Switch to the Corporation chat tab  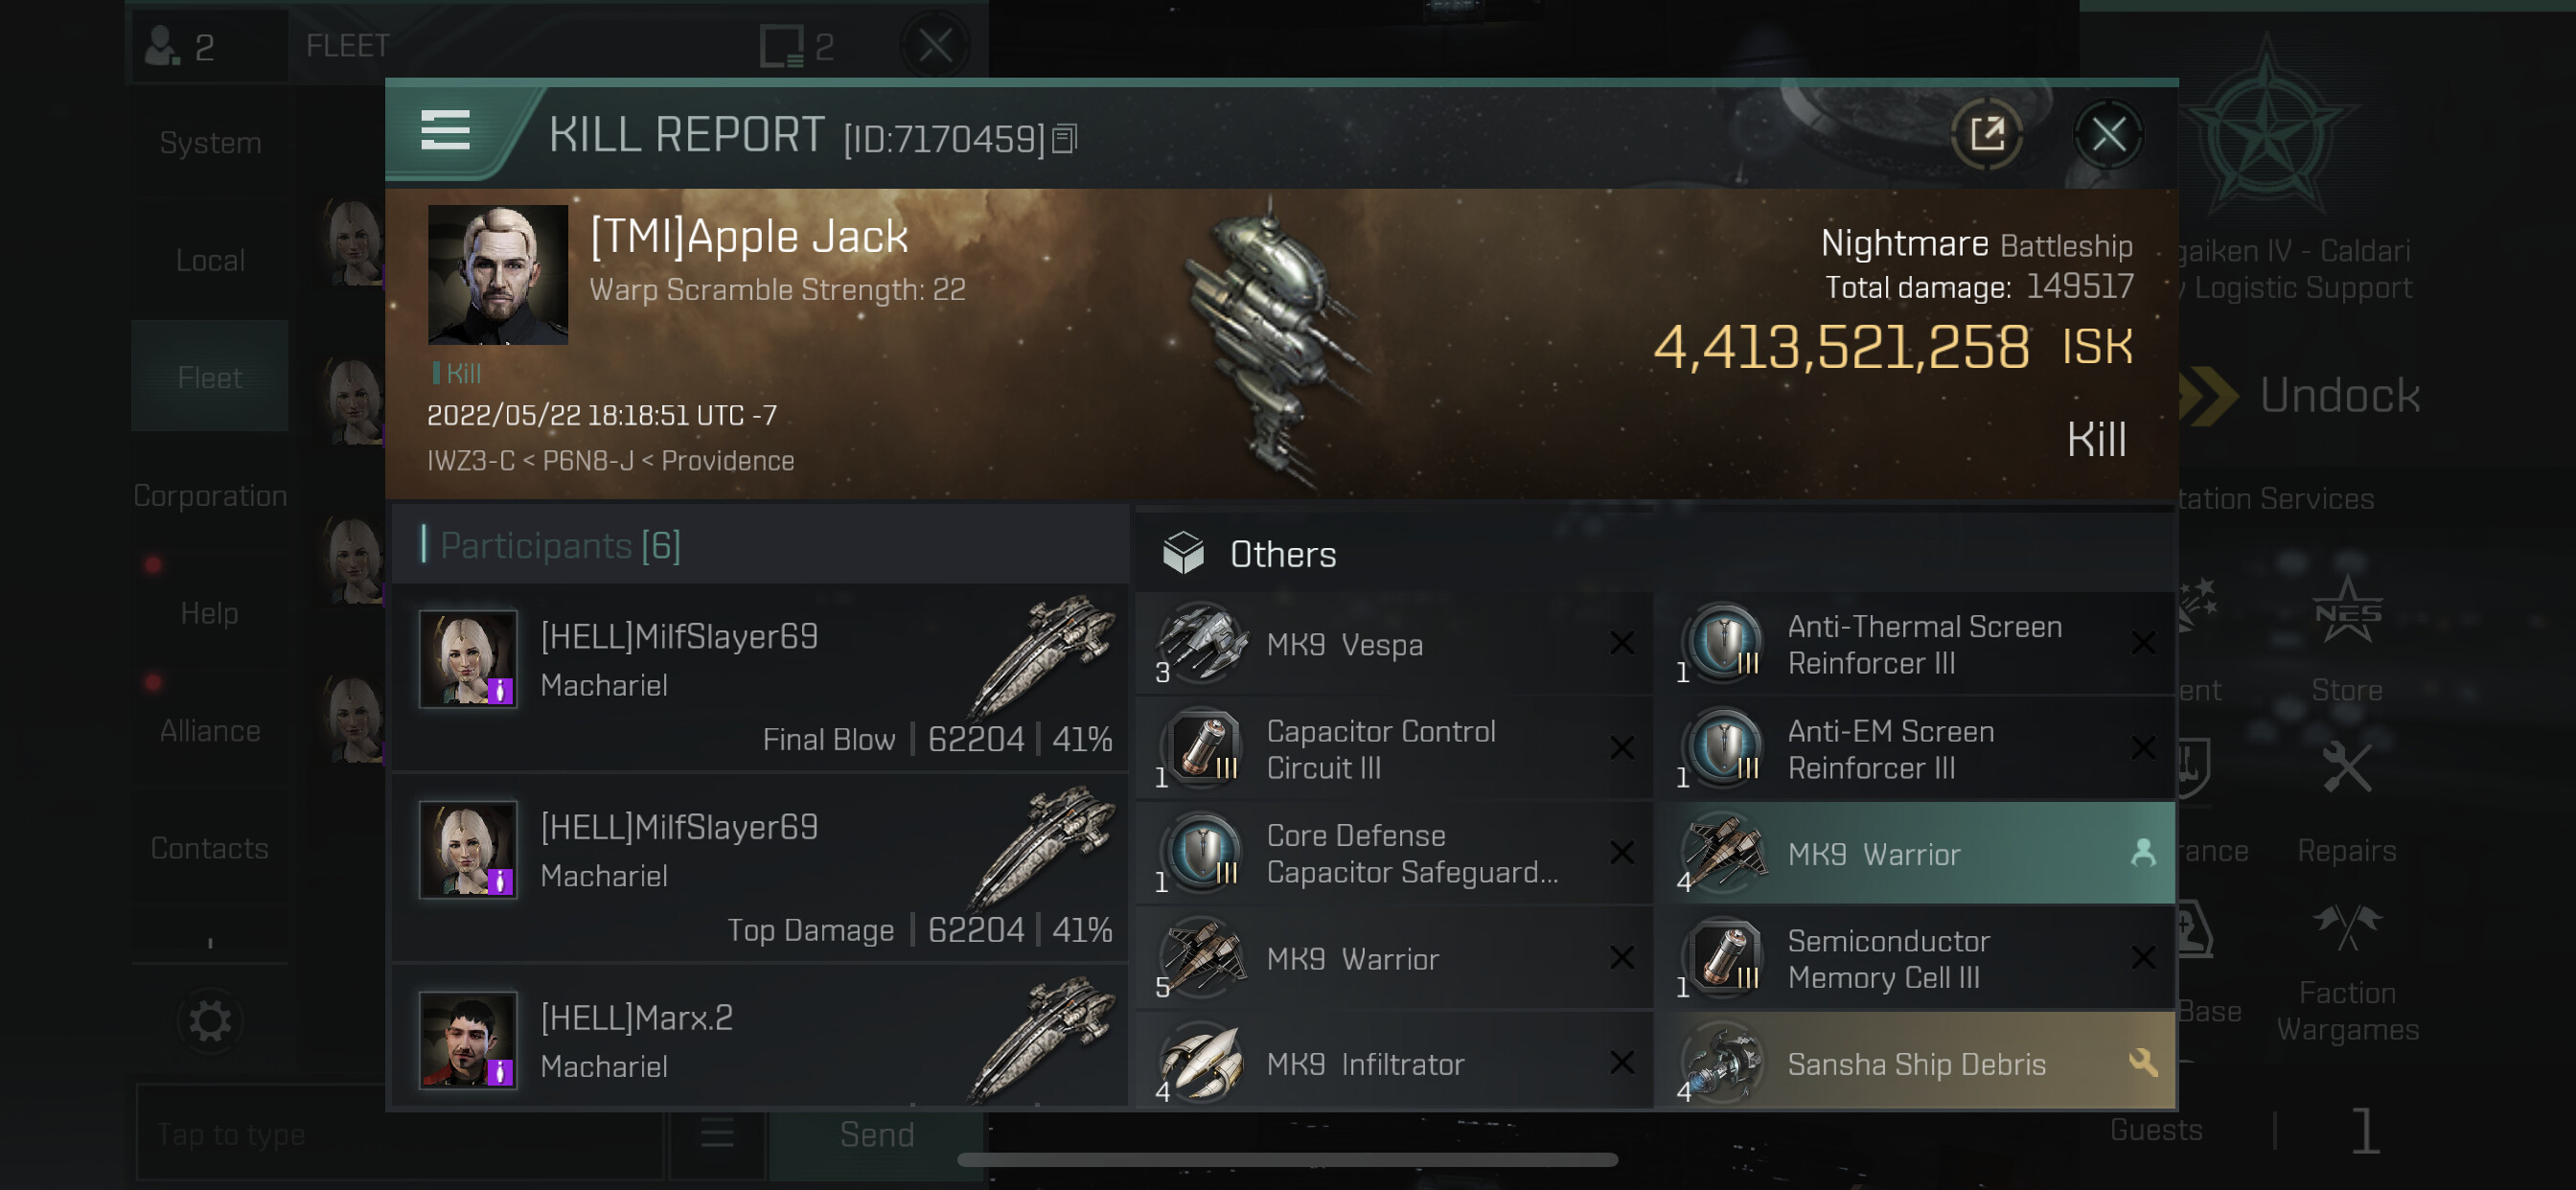(x=210, y=496)
